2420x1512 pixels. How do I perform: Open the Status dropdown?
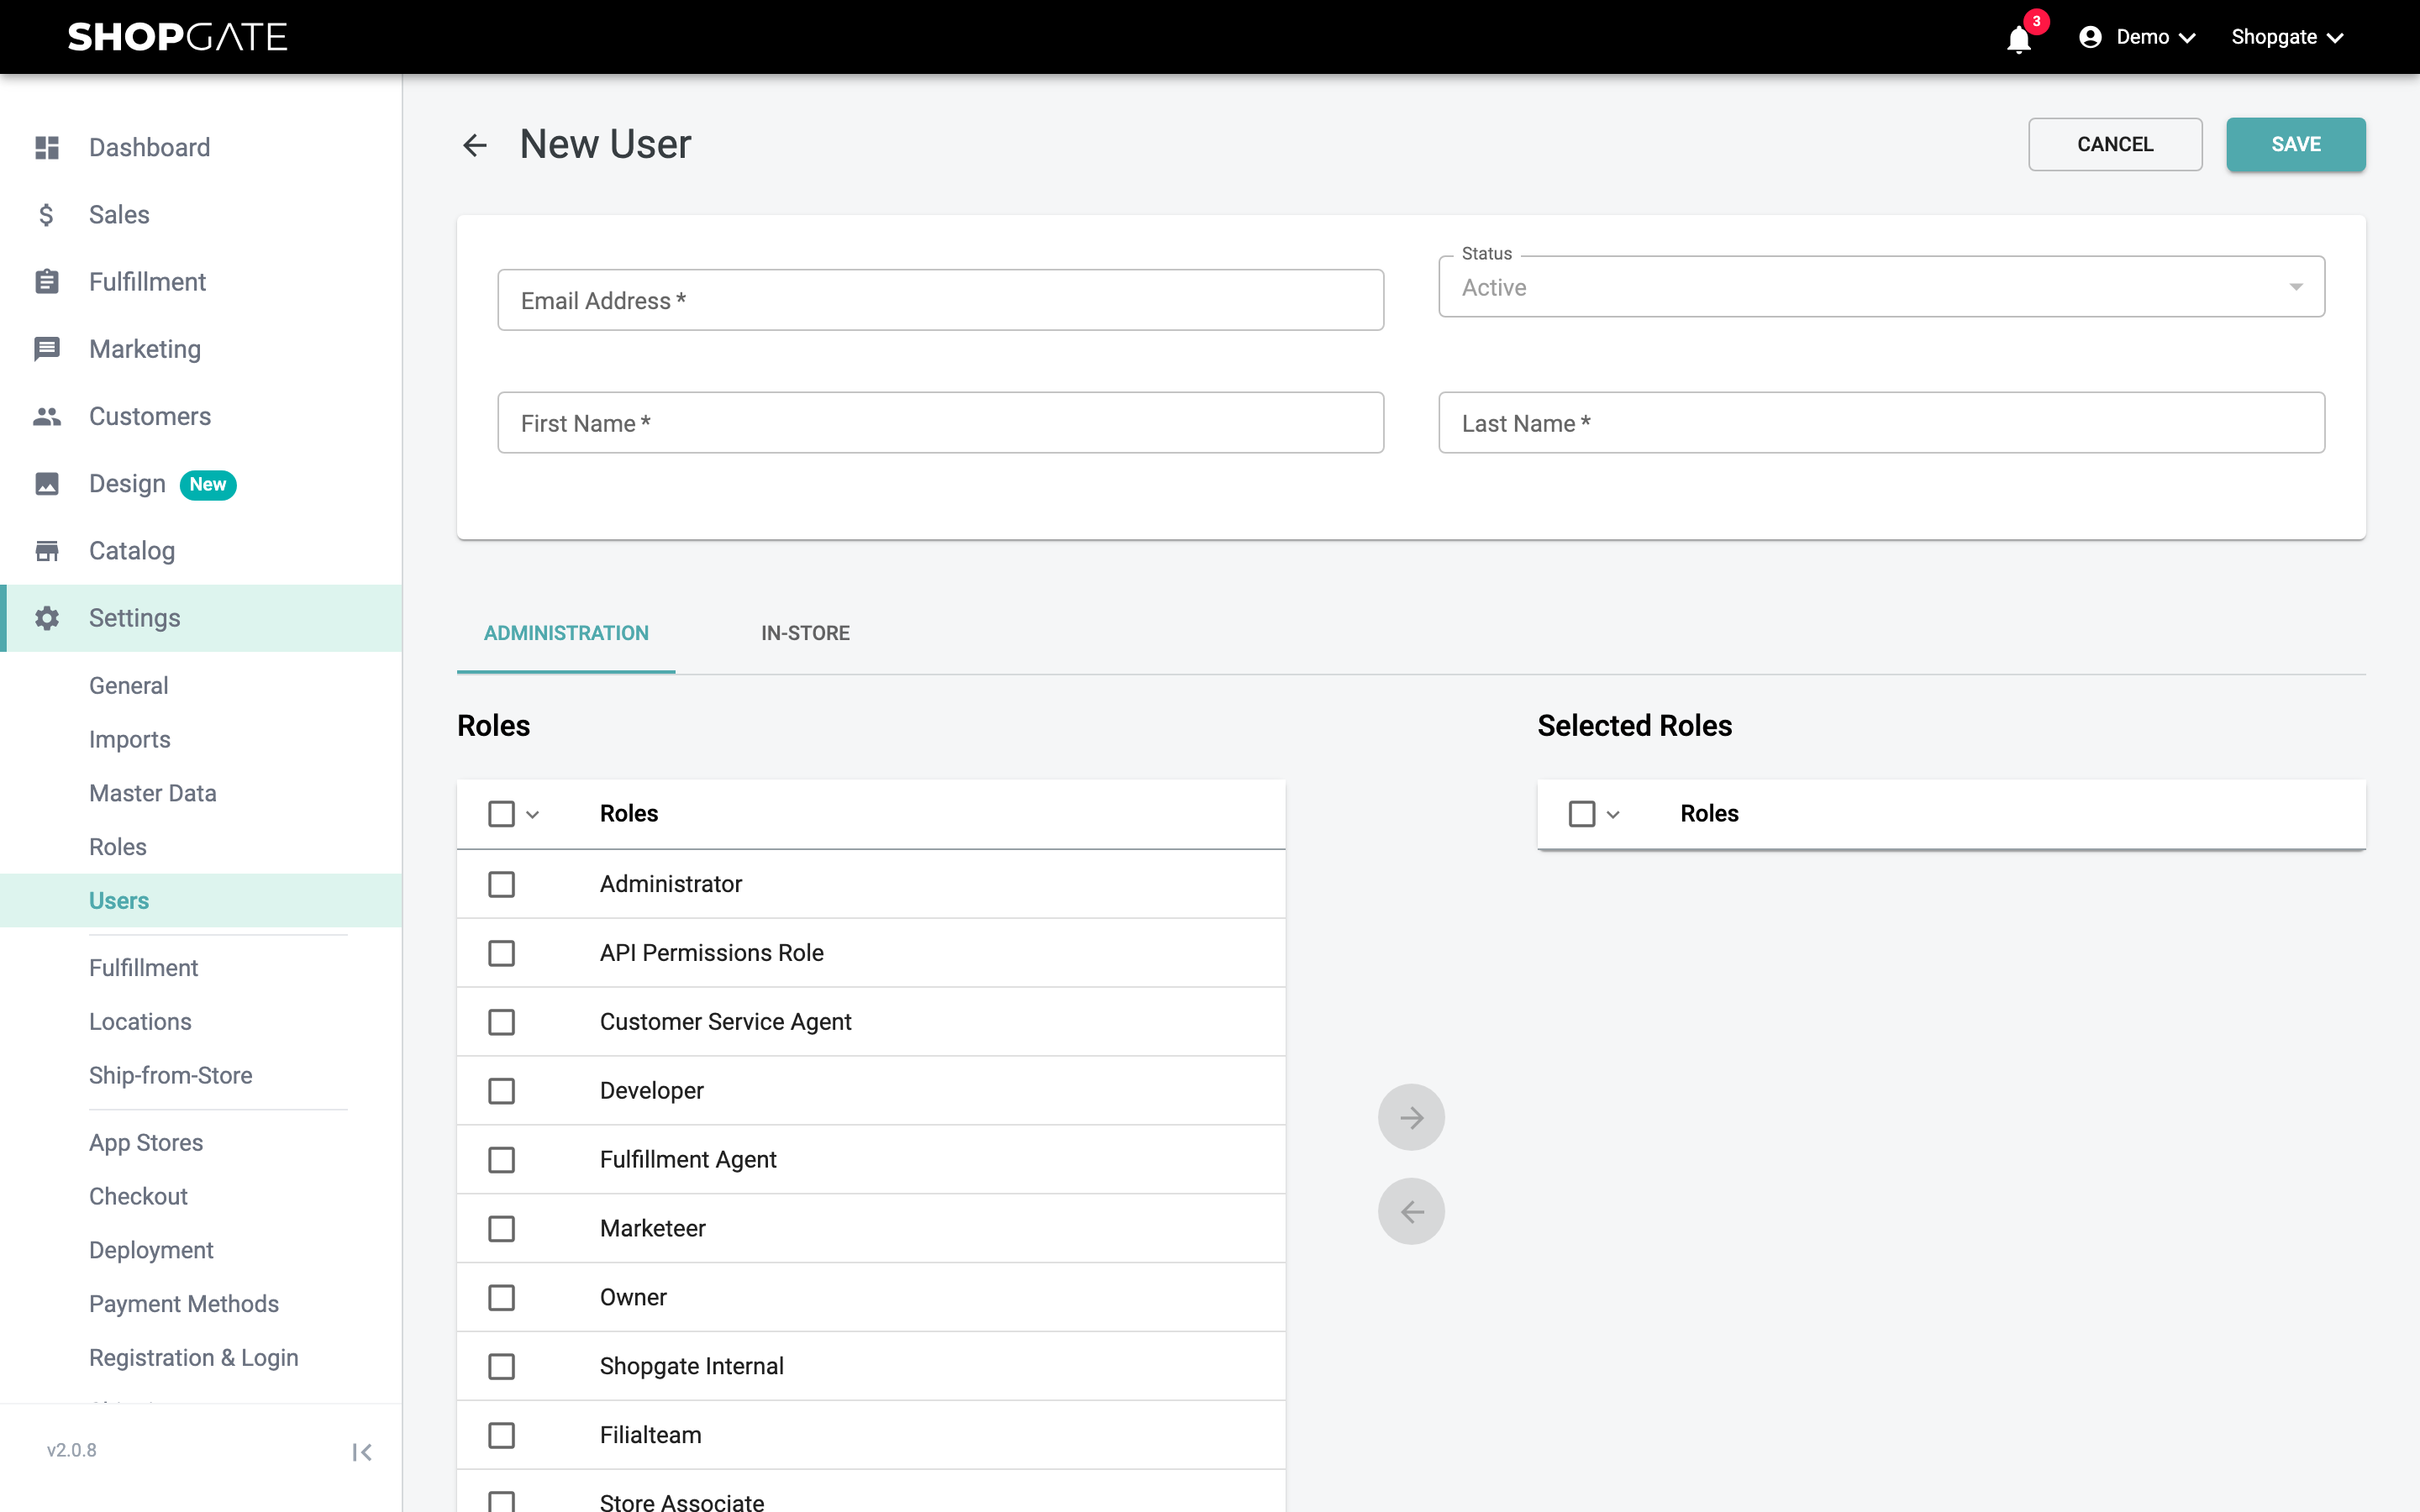[1881, 287]
